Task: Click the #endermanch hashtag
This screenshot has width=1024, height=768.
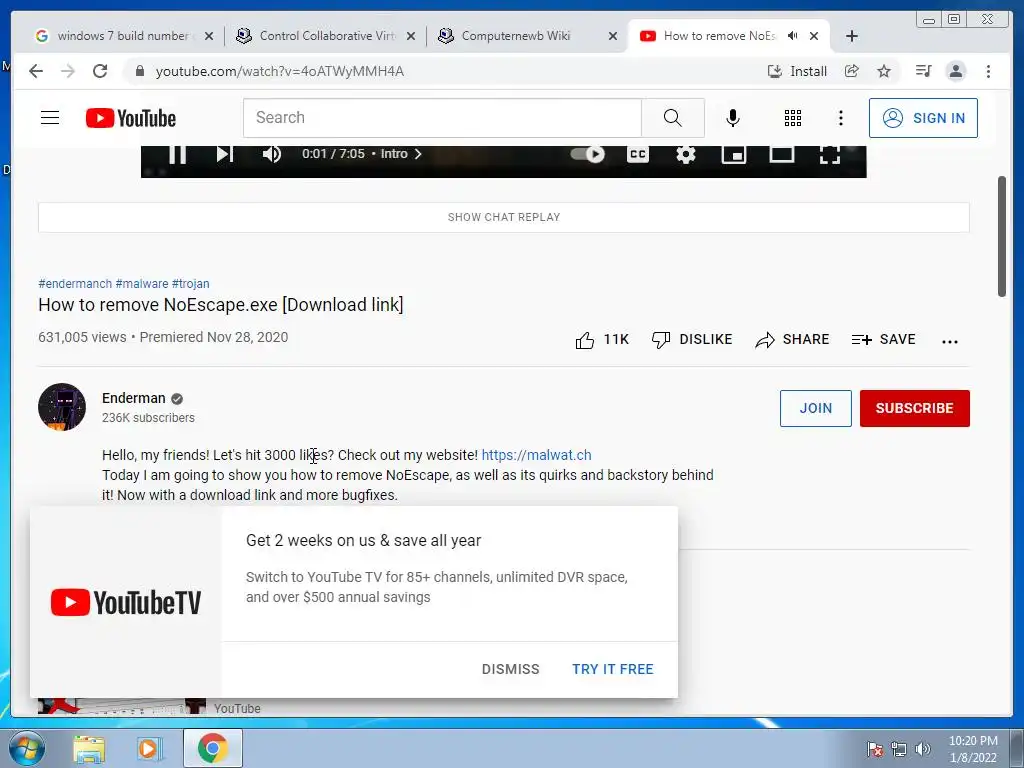Action: 75,283
